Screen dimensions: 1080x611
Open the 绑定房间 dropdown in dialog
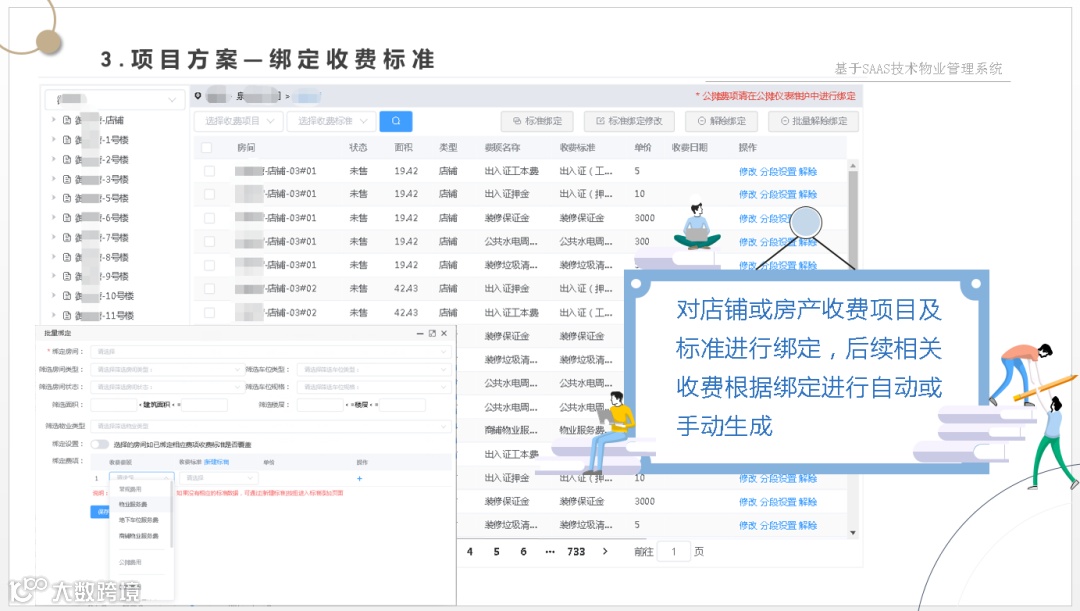point(271,351)
